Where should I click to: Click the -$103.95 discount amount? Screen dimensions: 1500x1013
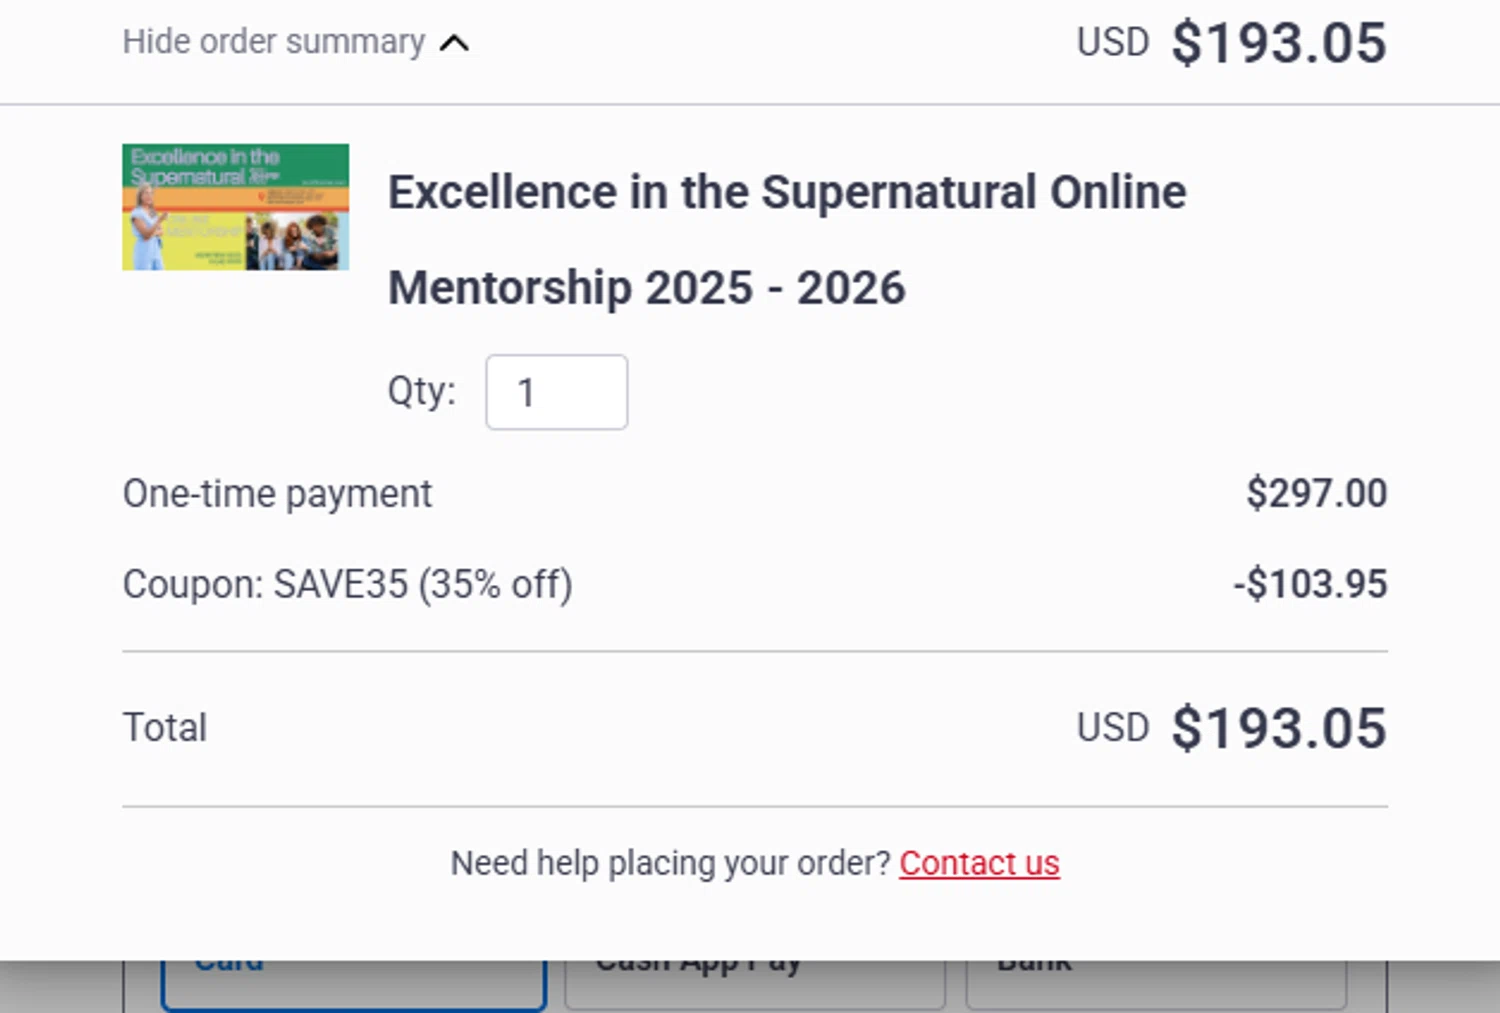1310,584
